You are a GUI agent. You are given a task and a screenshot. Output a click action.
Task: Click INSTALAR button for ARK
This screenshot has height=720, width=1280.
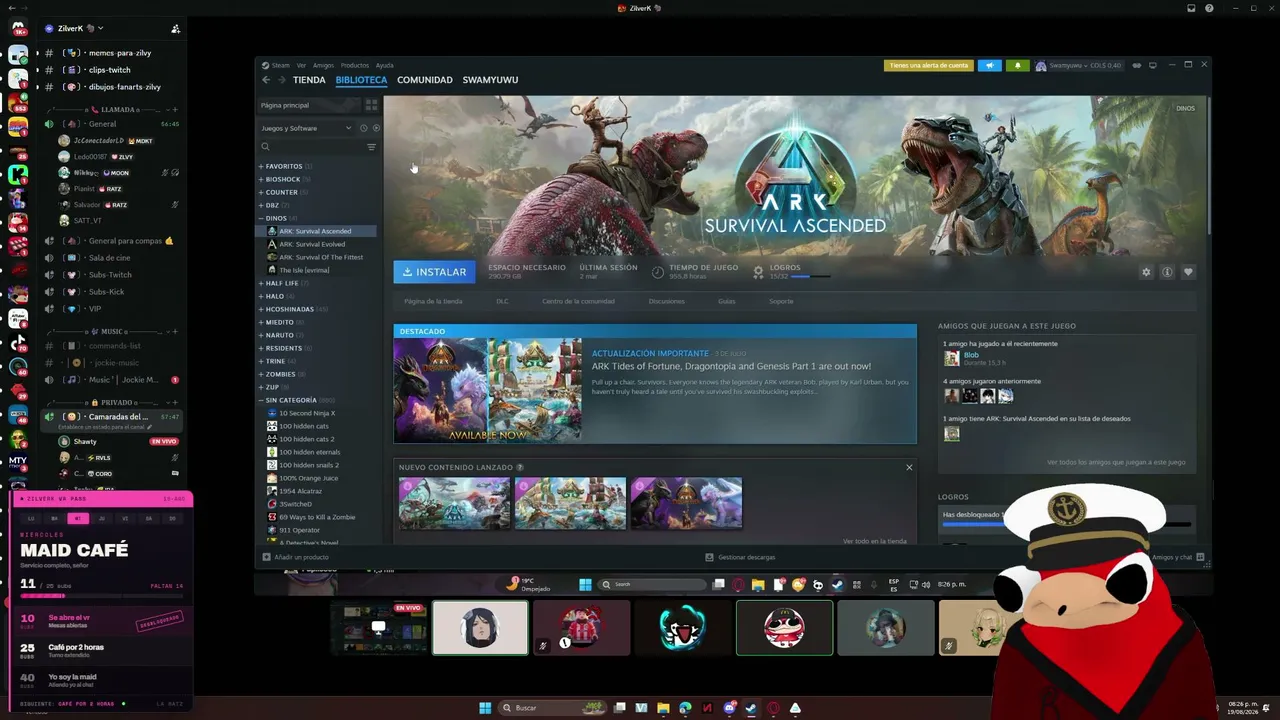[x=434, y=272]
